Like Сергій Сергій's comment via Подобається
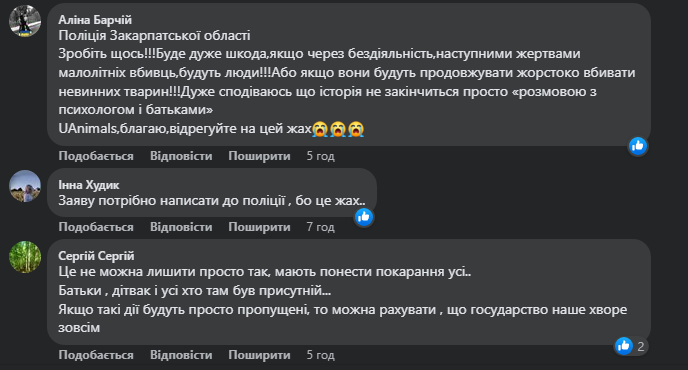Viewport: 688px width, 370px height. click(x=96, y=355)
